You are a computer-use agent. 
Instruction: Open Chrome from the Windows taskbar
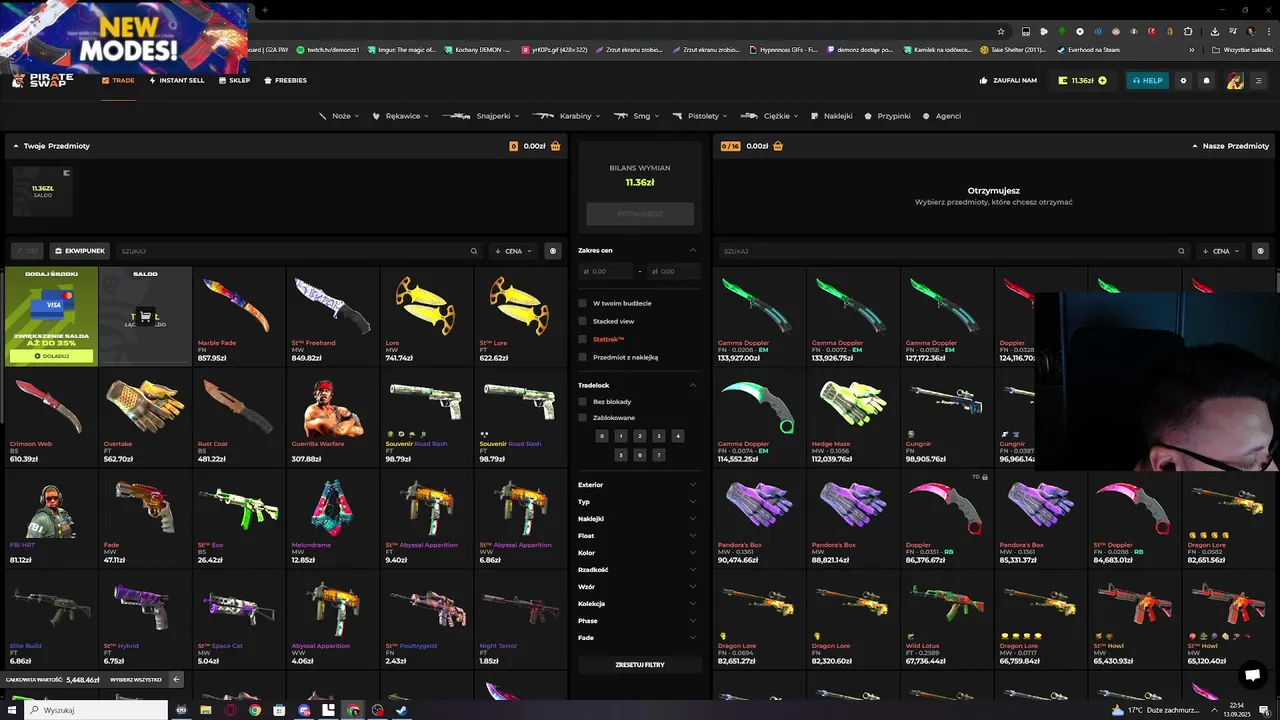[255, 710]
